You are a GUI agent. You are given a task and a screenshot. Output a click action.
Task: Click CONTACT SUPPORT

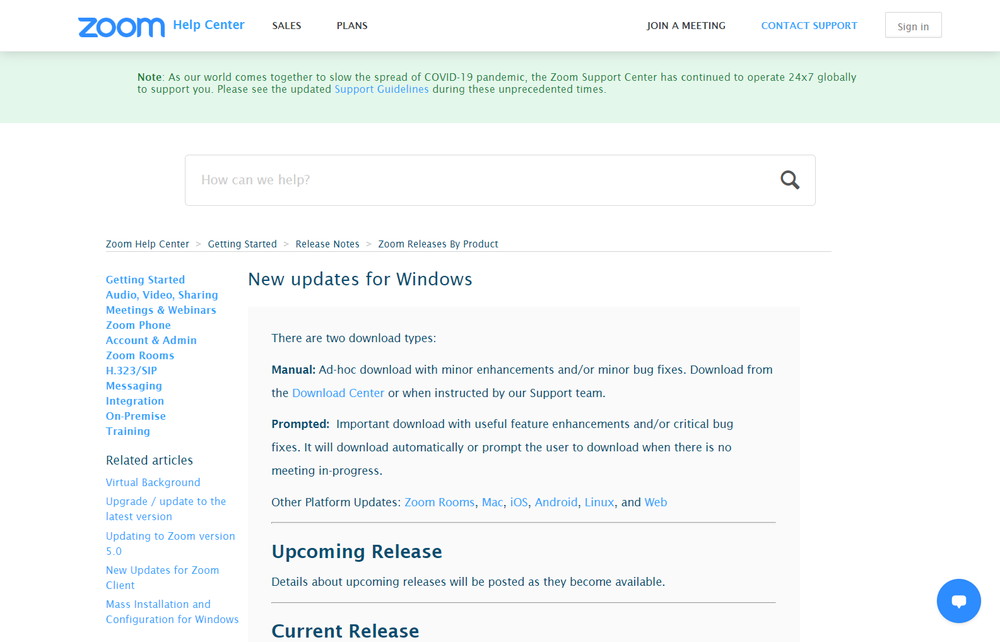(x=809, y=26)
